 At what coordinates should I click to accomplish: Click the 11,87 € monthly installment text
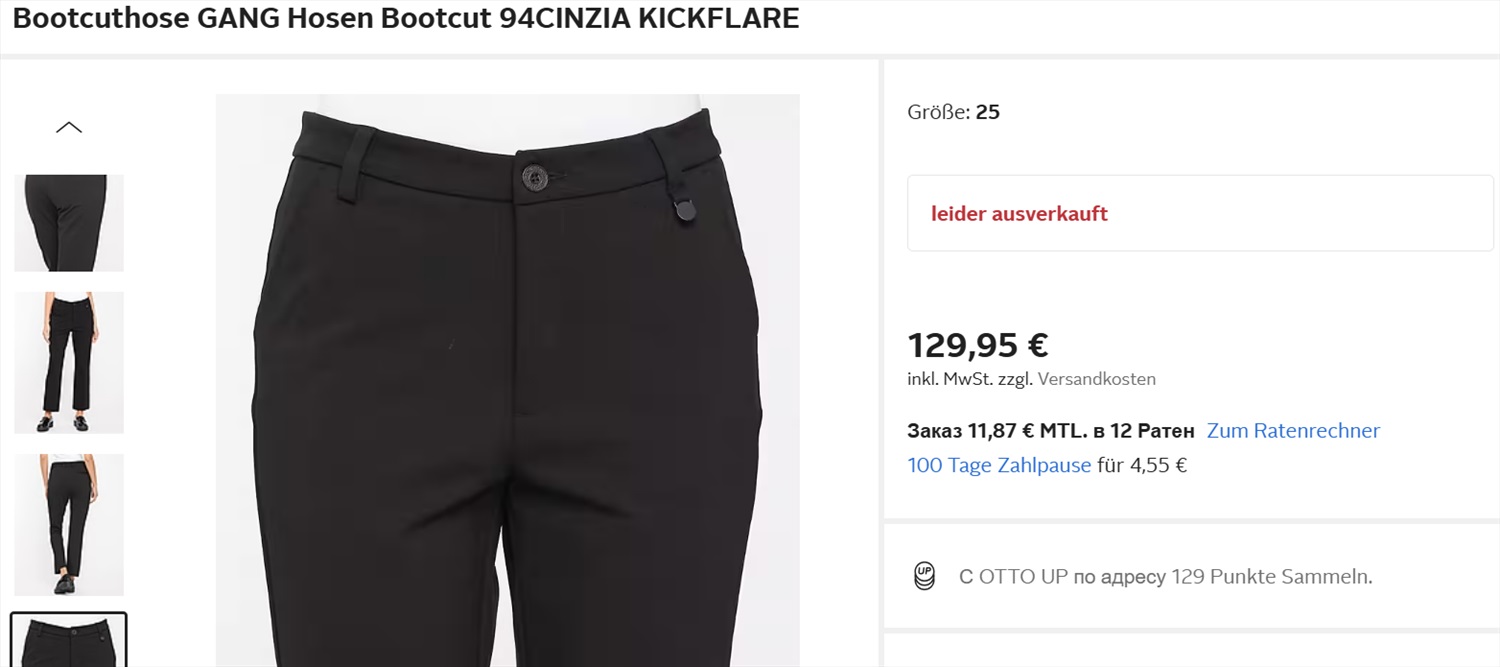(x=1050, y=431)
